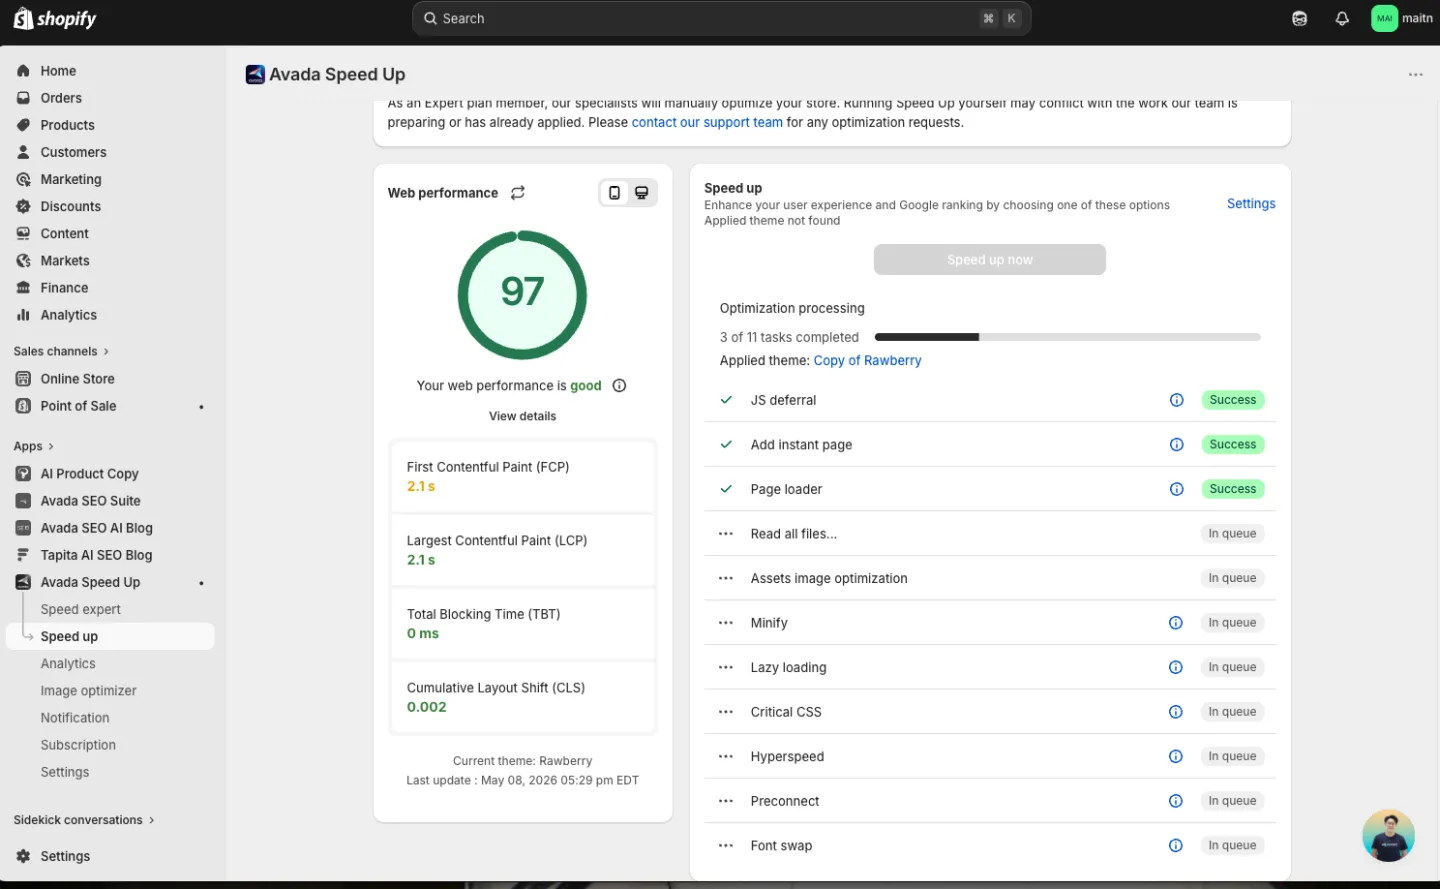
Task: Click the Home icon in sidebar
Action: (23, 71)
